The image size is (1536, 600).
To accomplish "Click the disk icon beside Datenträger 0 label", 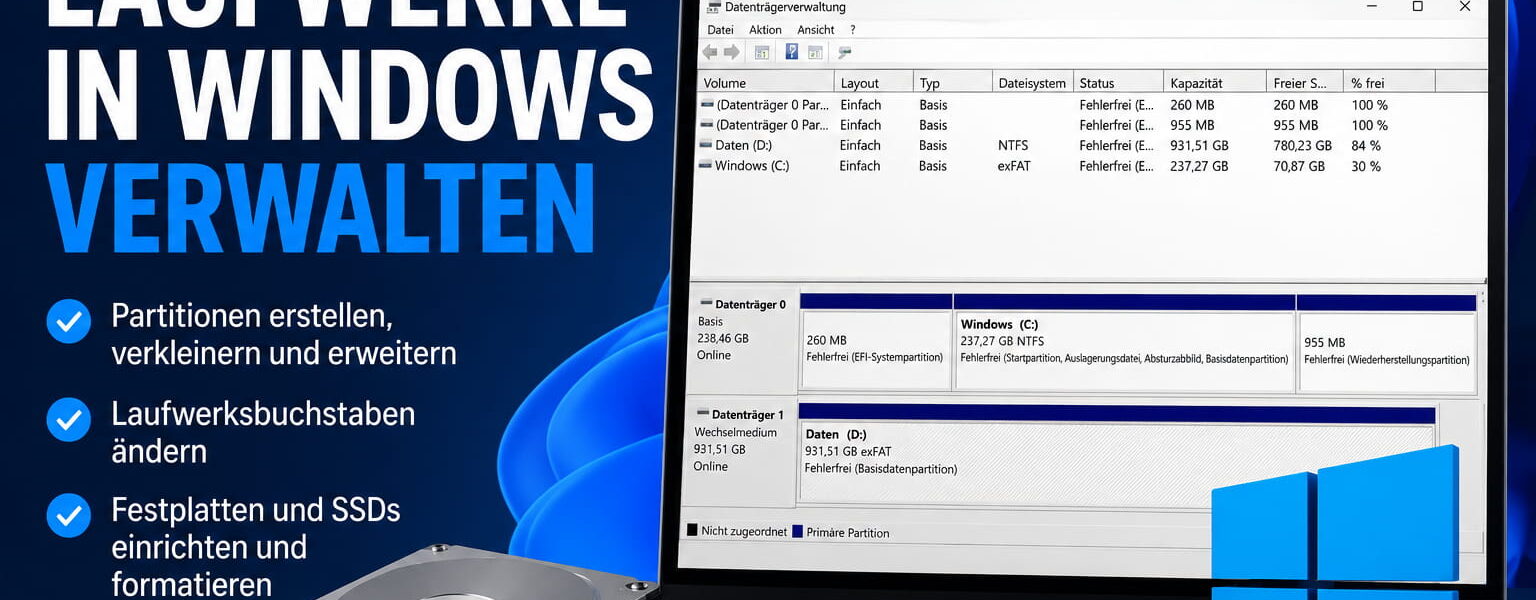I will (706, 303).
